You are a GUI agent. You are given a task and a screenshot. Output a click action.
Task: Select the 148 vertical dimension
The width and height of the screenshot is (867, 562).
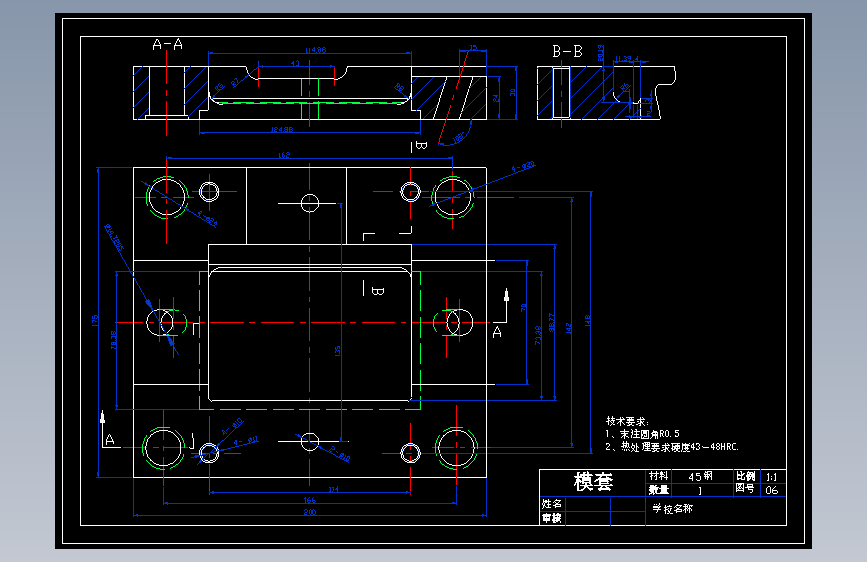pos(587,320)
